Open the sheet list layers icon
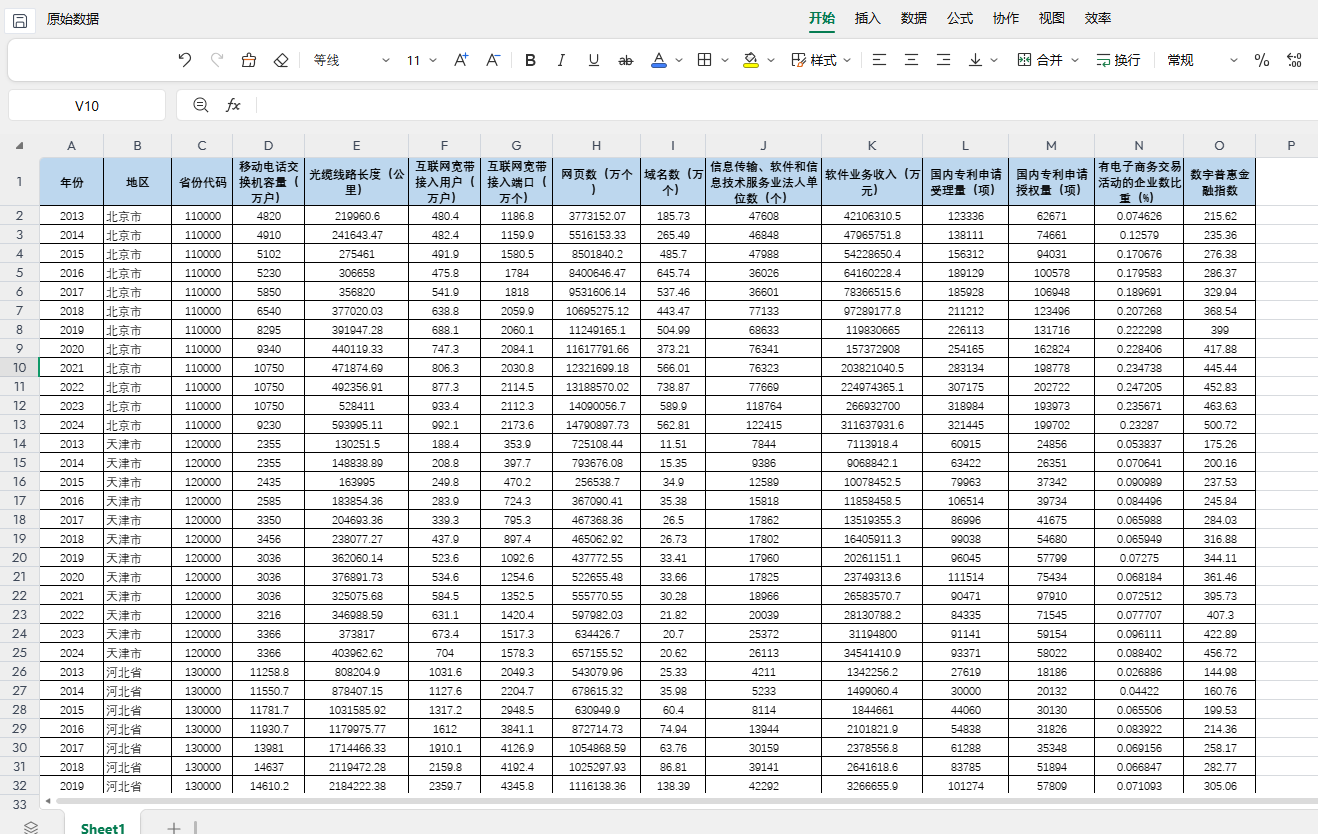Screen dimensions: 1318x834 31,827
